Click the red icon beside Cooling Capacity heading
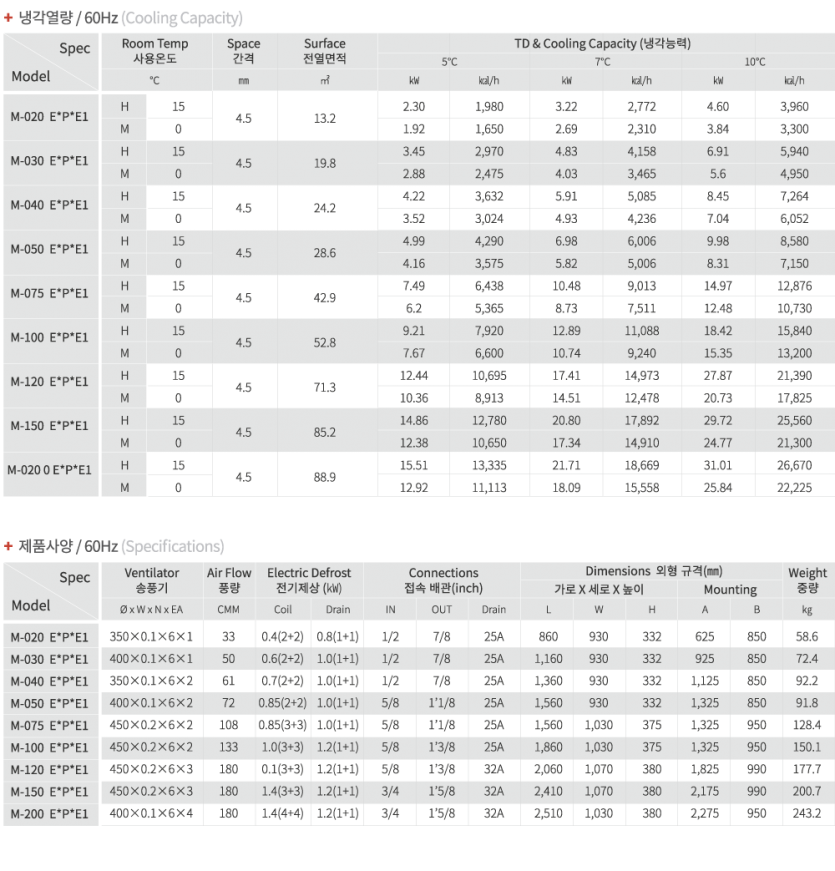The width and height of the screenshot is (835, 871). click(9, 18)
